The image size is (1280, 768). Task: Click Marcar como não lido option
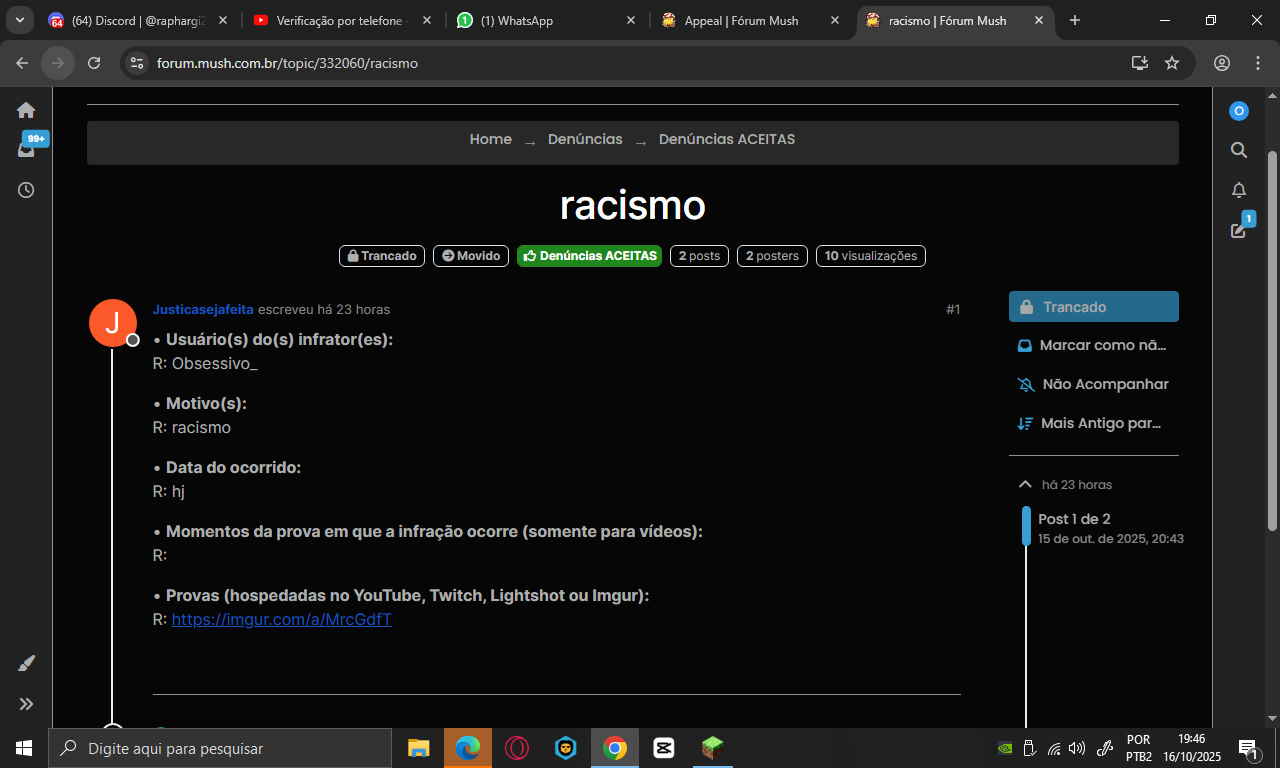pos(1094,346)
